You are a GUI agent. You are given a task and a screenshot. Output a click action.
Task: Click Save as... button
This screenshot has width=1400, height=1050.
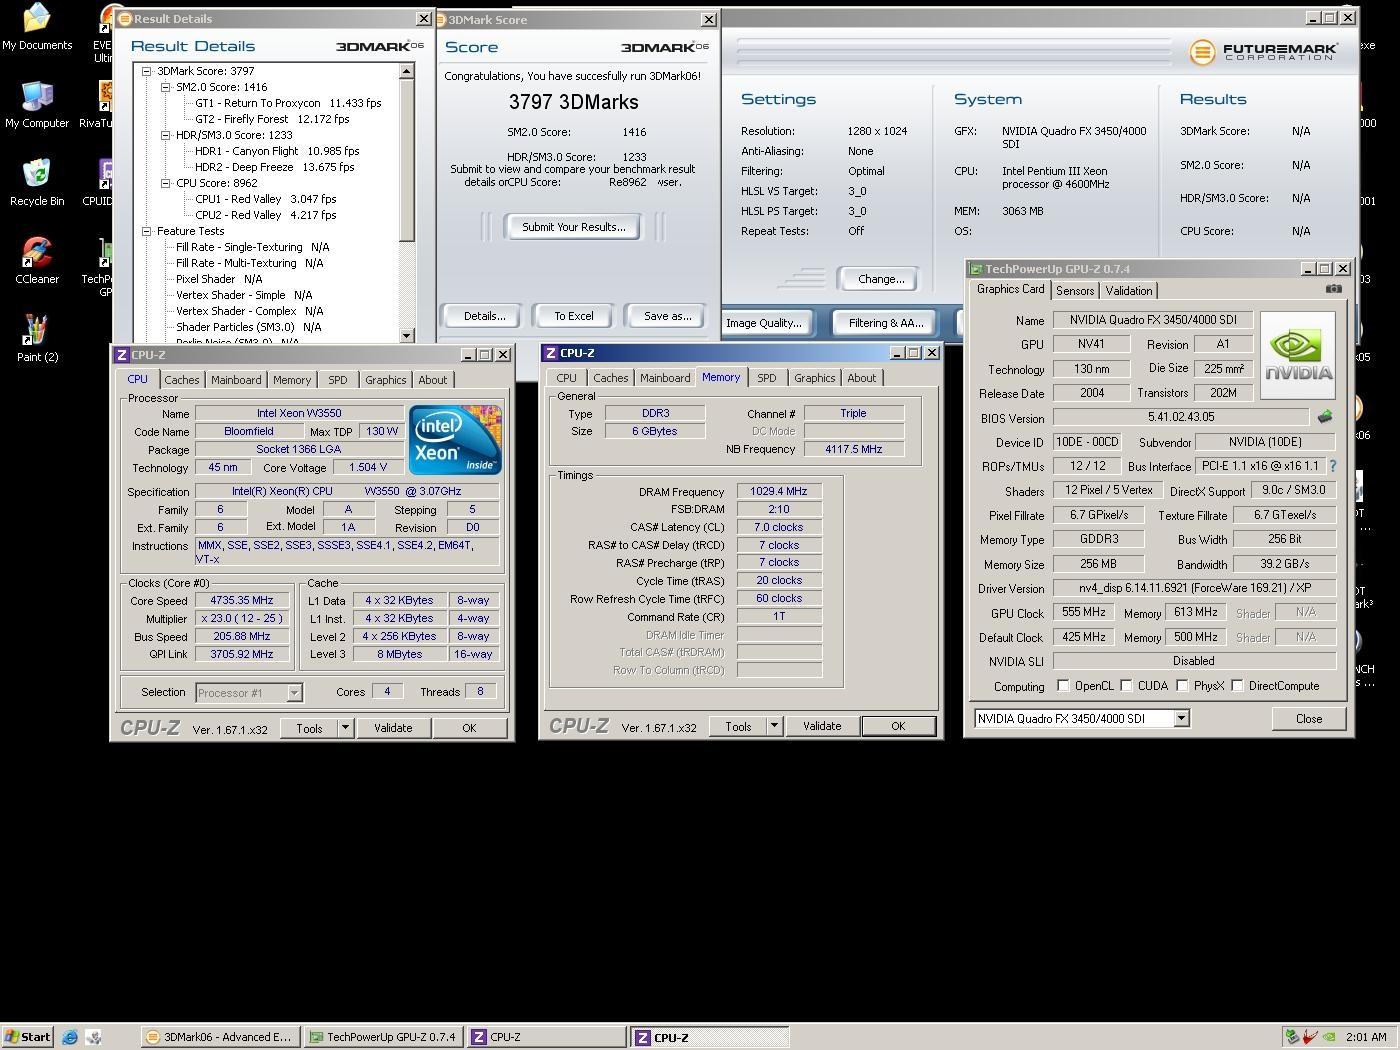[667, 316]
